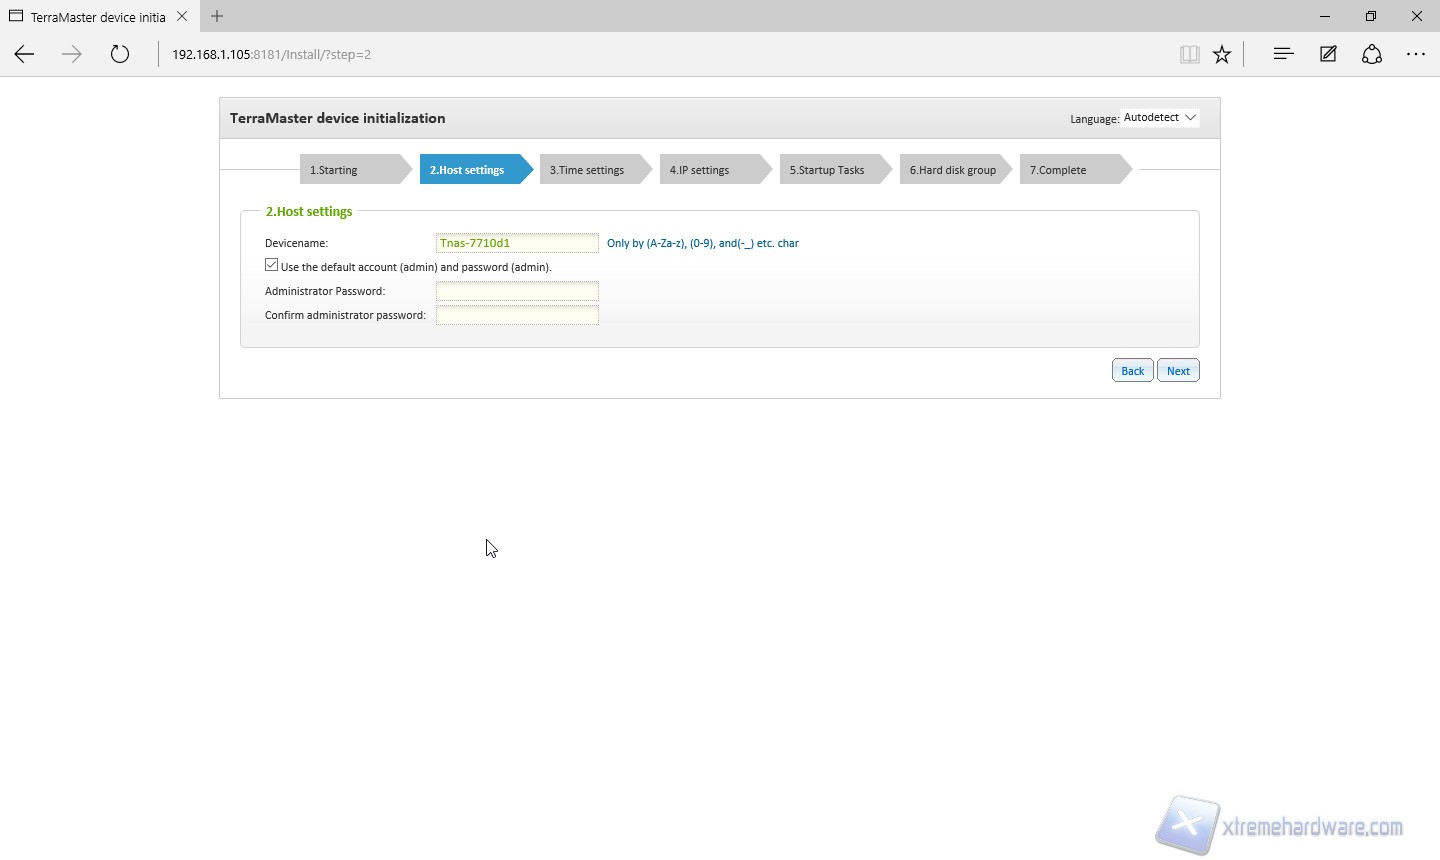This screenshot has height=860, width=1440.
Task: Click the Make a Web Note icon
Action: (x=1328, y=55)
